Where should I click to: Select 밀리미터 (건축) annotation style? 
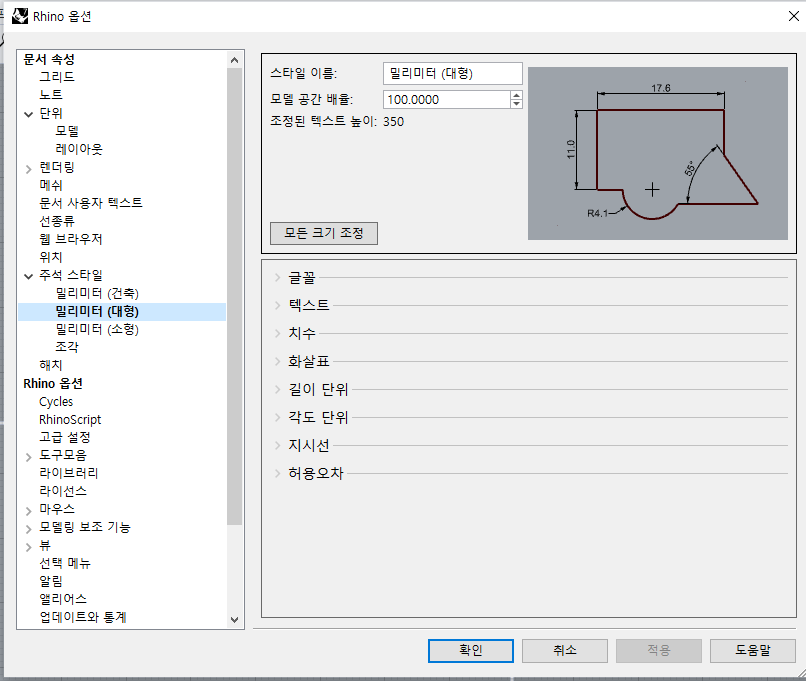(x=97, y=293)
